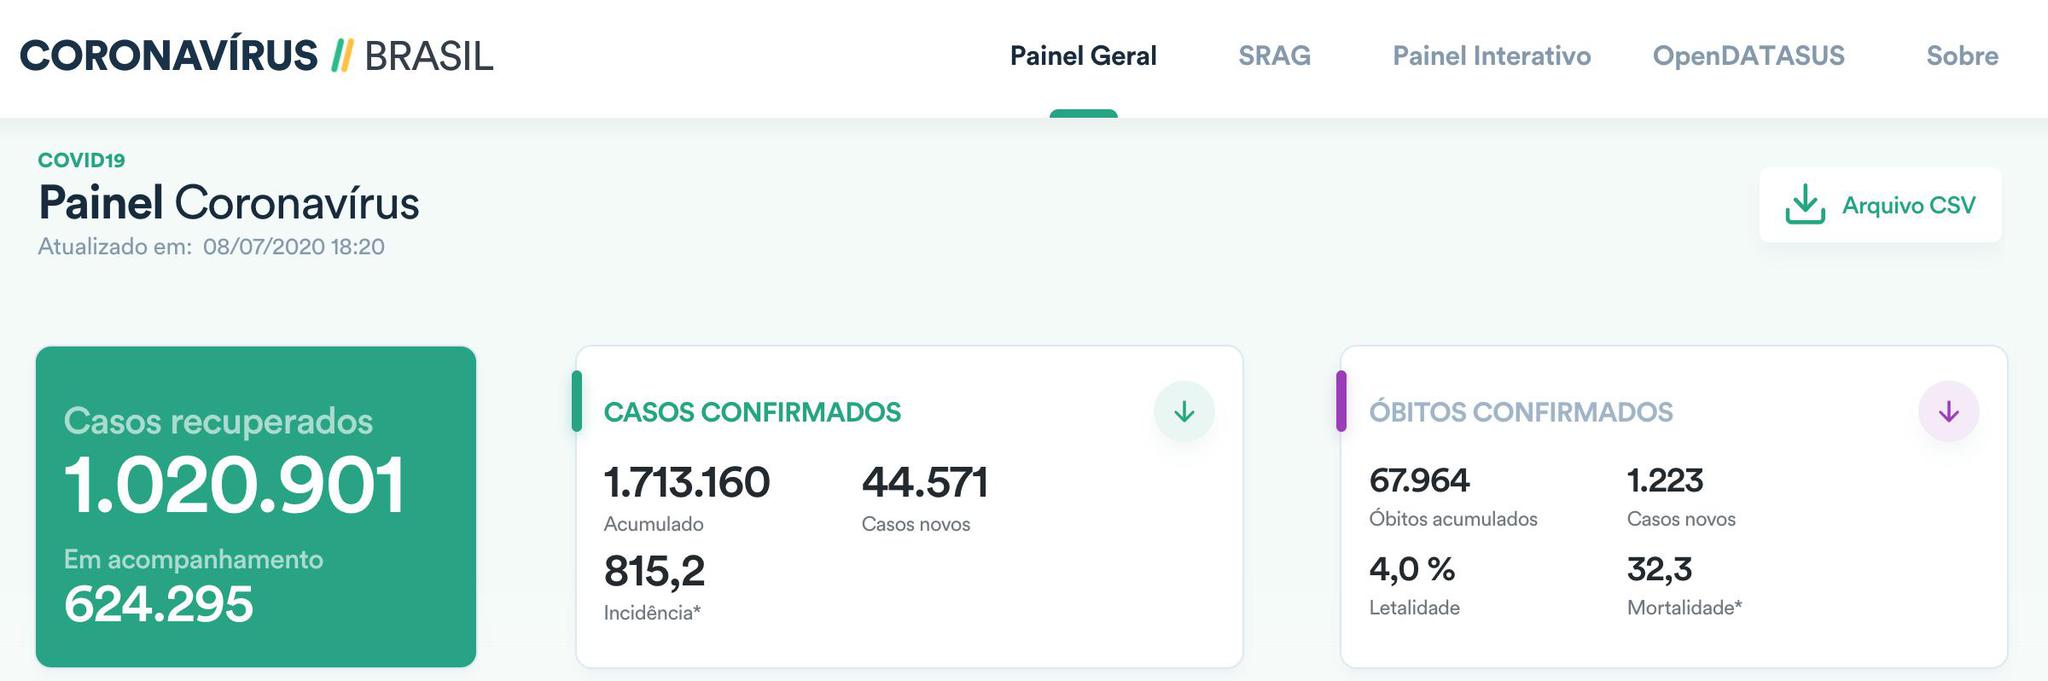Go to the OpenDATASUS tab
2048x681 pixels.
tap(1748, 56)
